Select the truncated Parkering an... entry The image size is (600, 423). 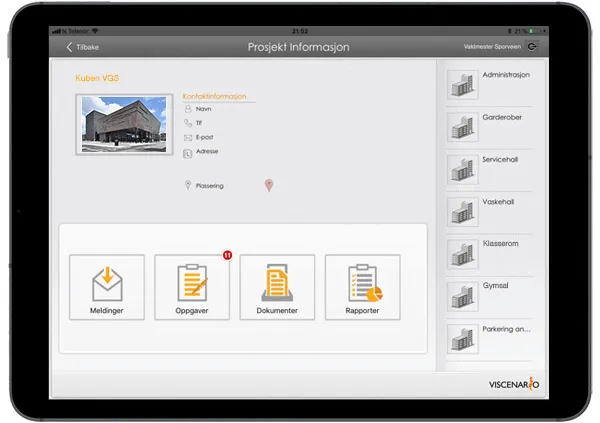click(489, 339)
